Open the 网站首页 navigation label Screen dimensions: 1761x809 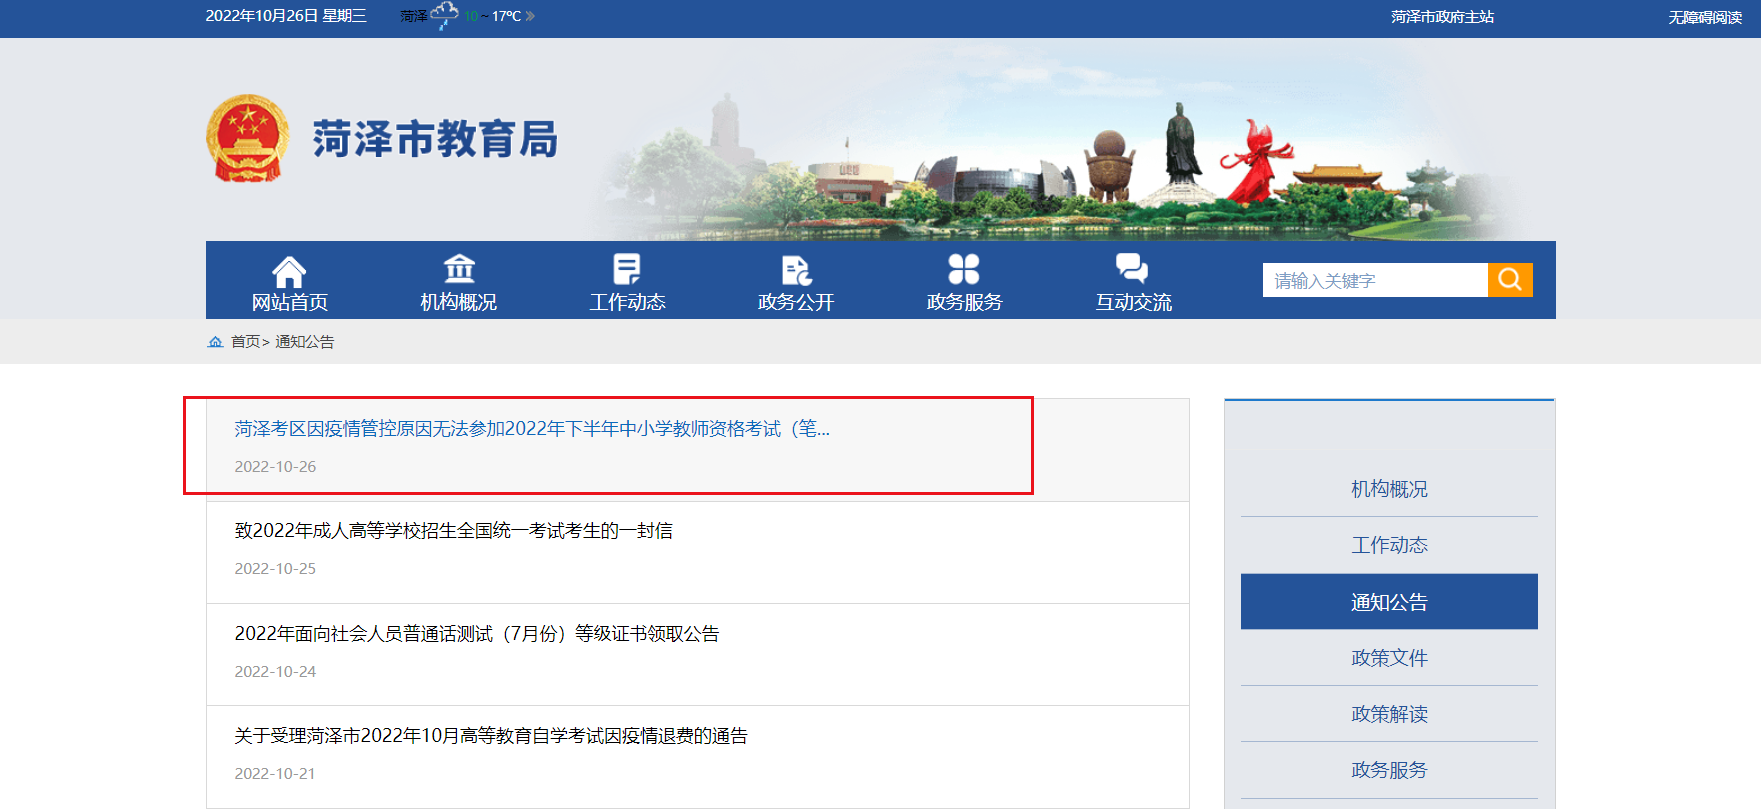pyautogui.click(x=289, y=302)
